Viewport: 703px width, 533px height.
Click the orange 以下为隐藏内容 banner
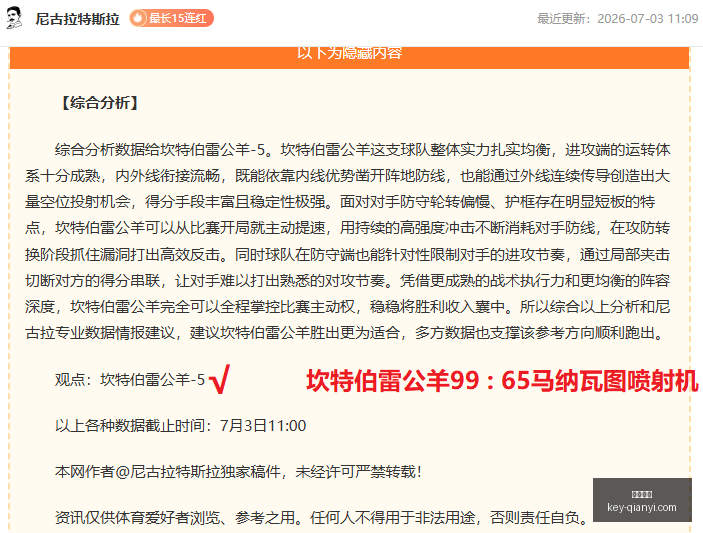pos(349,57)
